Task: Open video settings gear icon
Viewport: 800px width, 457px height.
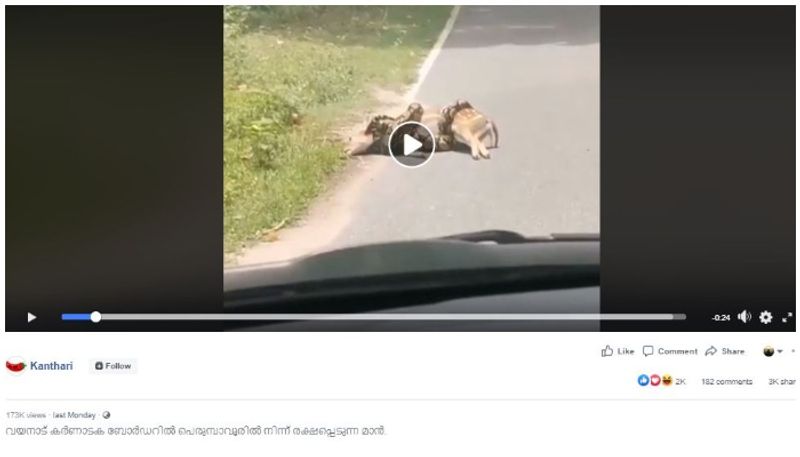Action: point(766,317)
